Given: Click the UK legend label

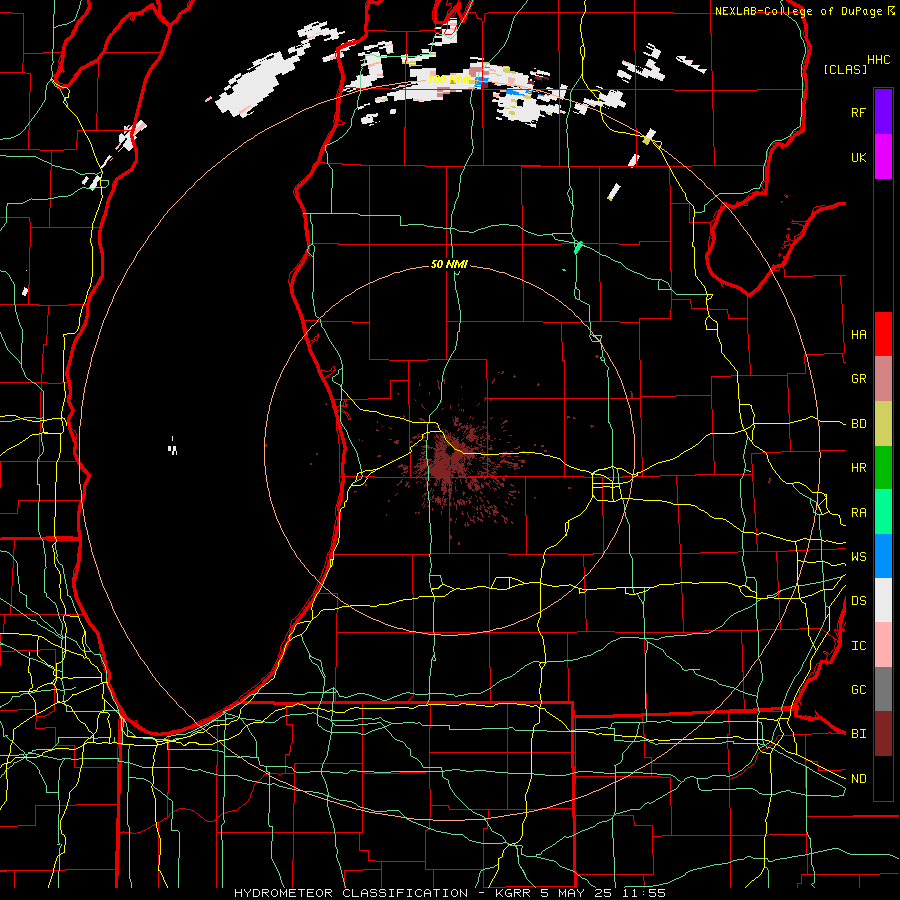Looking at the screenshot, I should (859, 157).
